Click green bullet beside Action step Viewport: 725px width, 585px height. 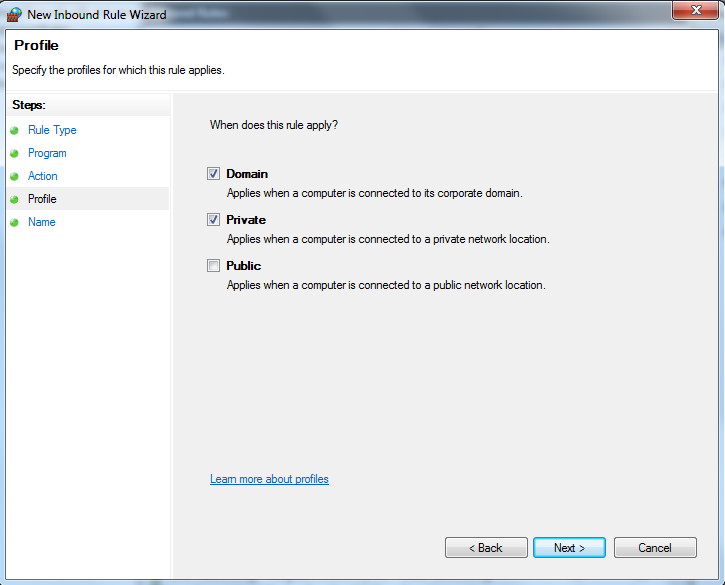click(x=14, y=177)
